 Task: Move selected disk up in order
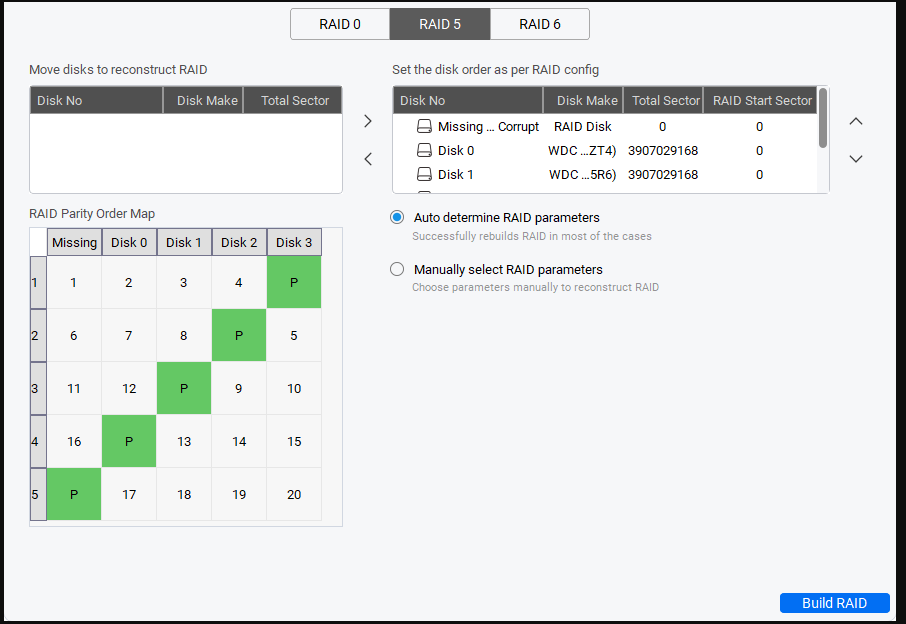click(x=855, y=121)
